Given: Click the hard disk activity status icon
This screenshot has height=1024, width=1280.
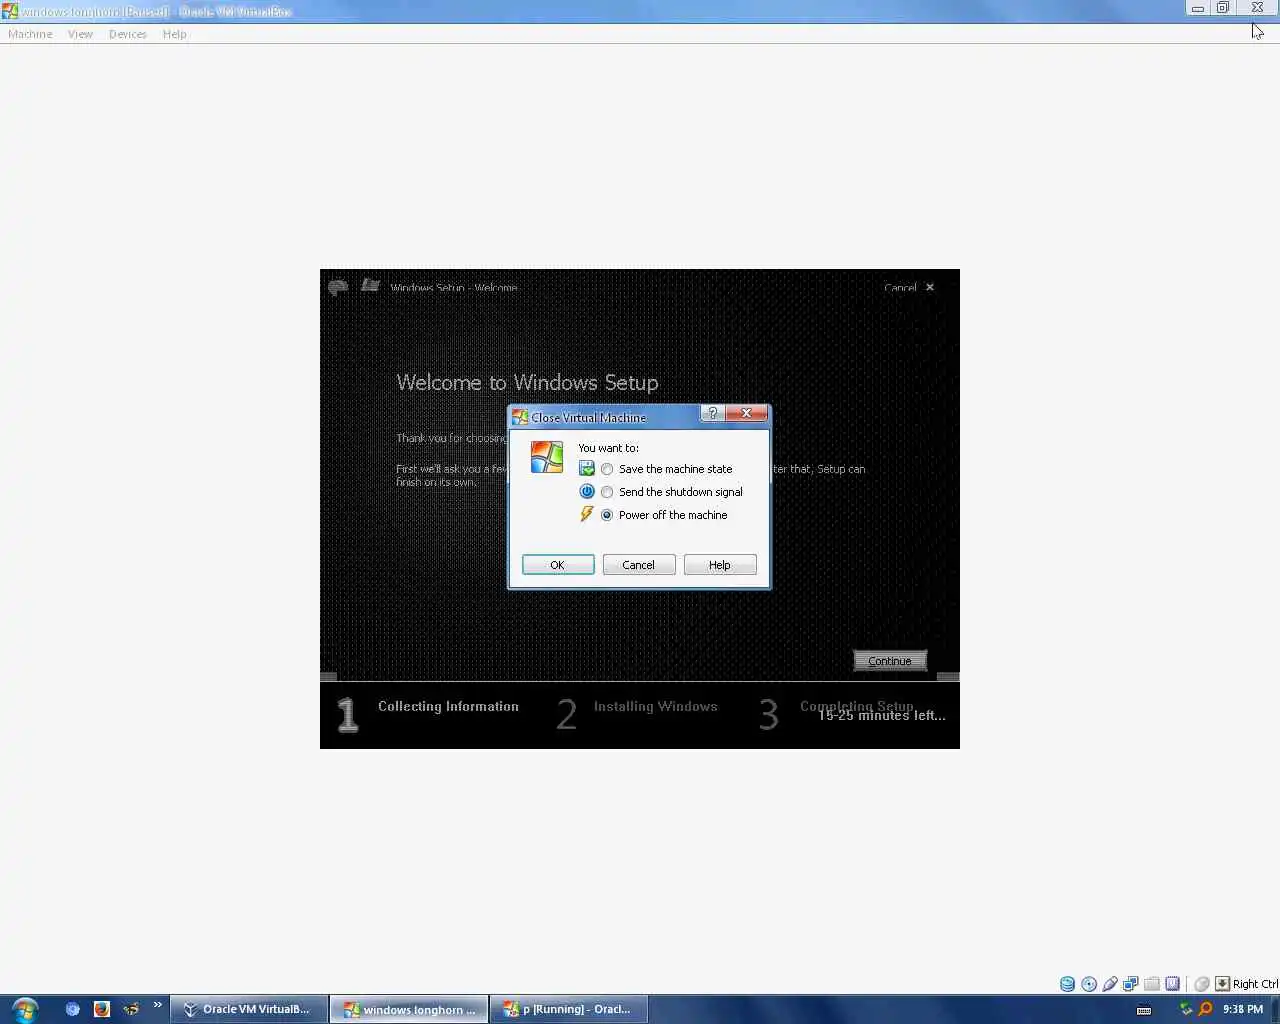Looking at the screenshot, I should pos(1067,984).
